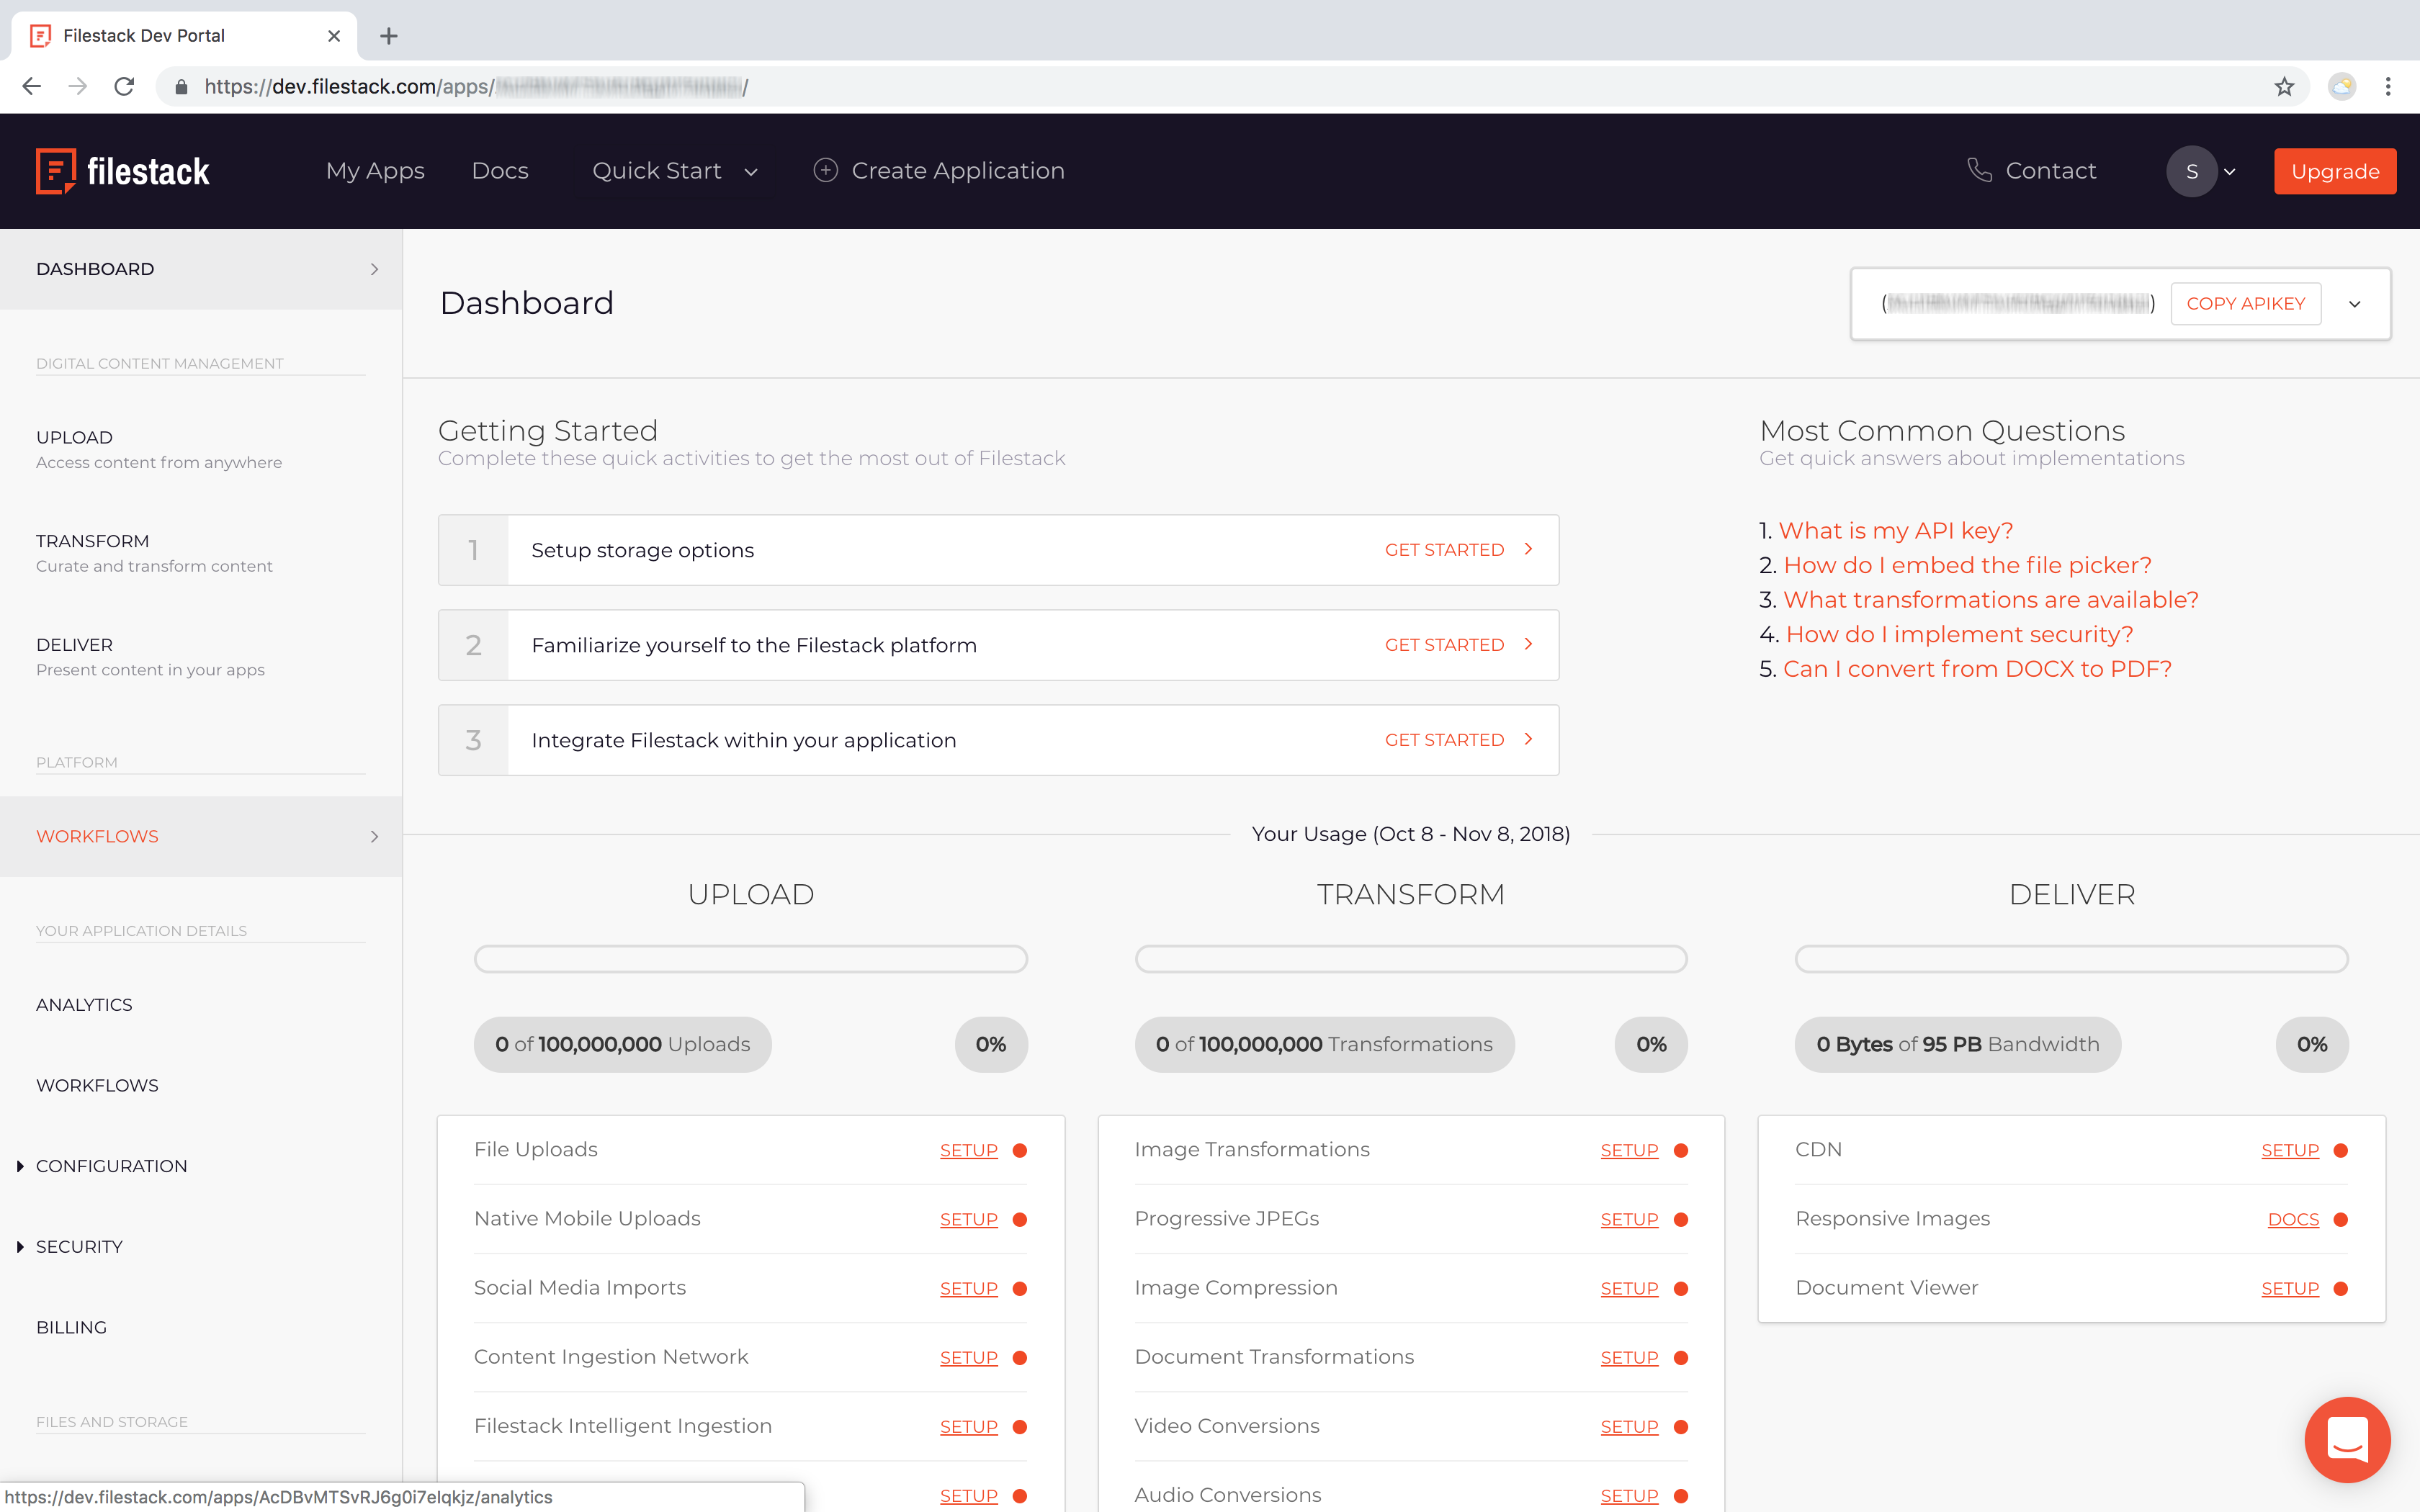Click SETUP for Native Mobile Uploads
2420x1512 pixels.
coord(968,1220)
